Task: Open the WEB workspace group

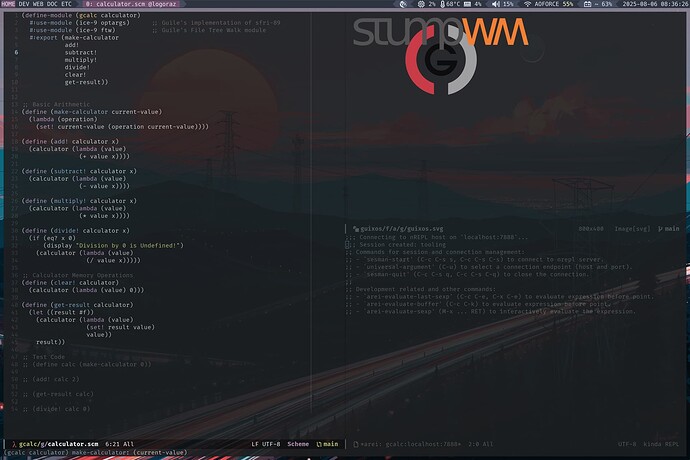Action: coord(39,4)
